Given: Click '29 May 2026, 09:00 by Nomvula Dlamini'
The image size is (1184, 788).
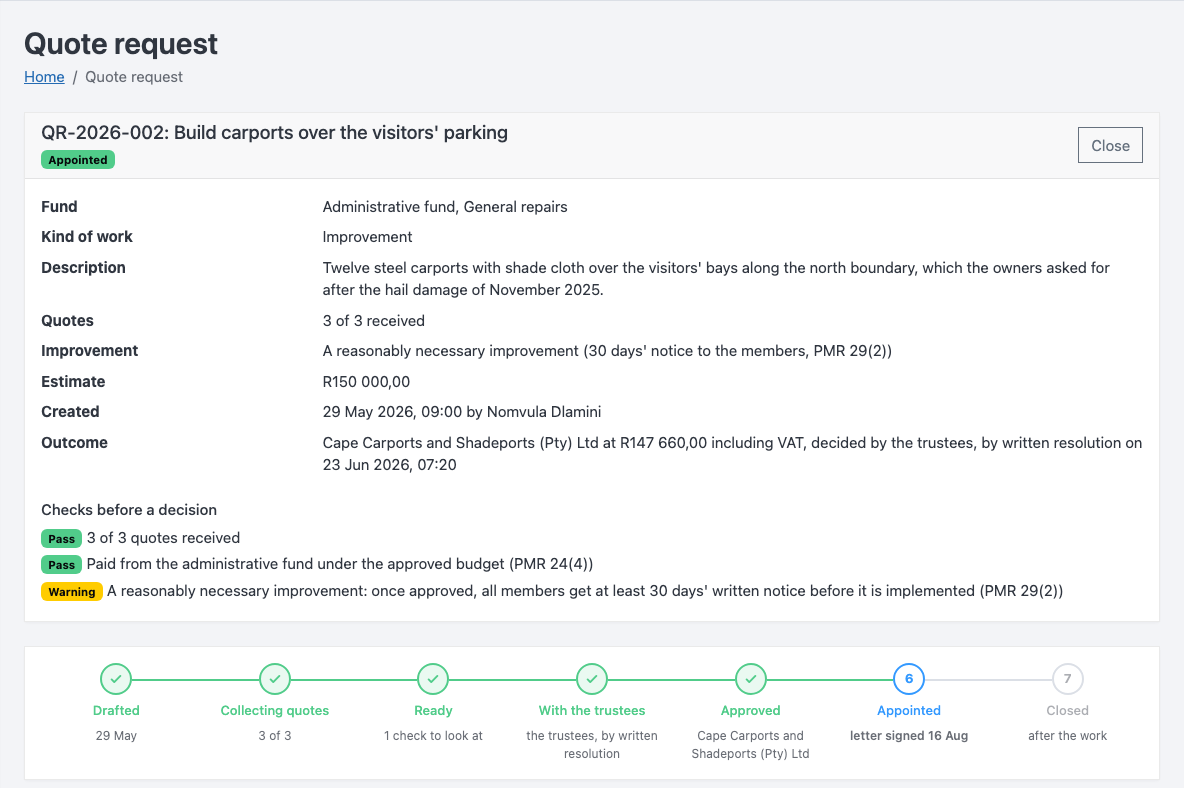Looking at the screenshot, I should pos(462,412).
